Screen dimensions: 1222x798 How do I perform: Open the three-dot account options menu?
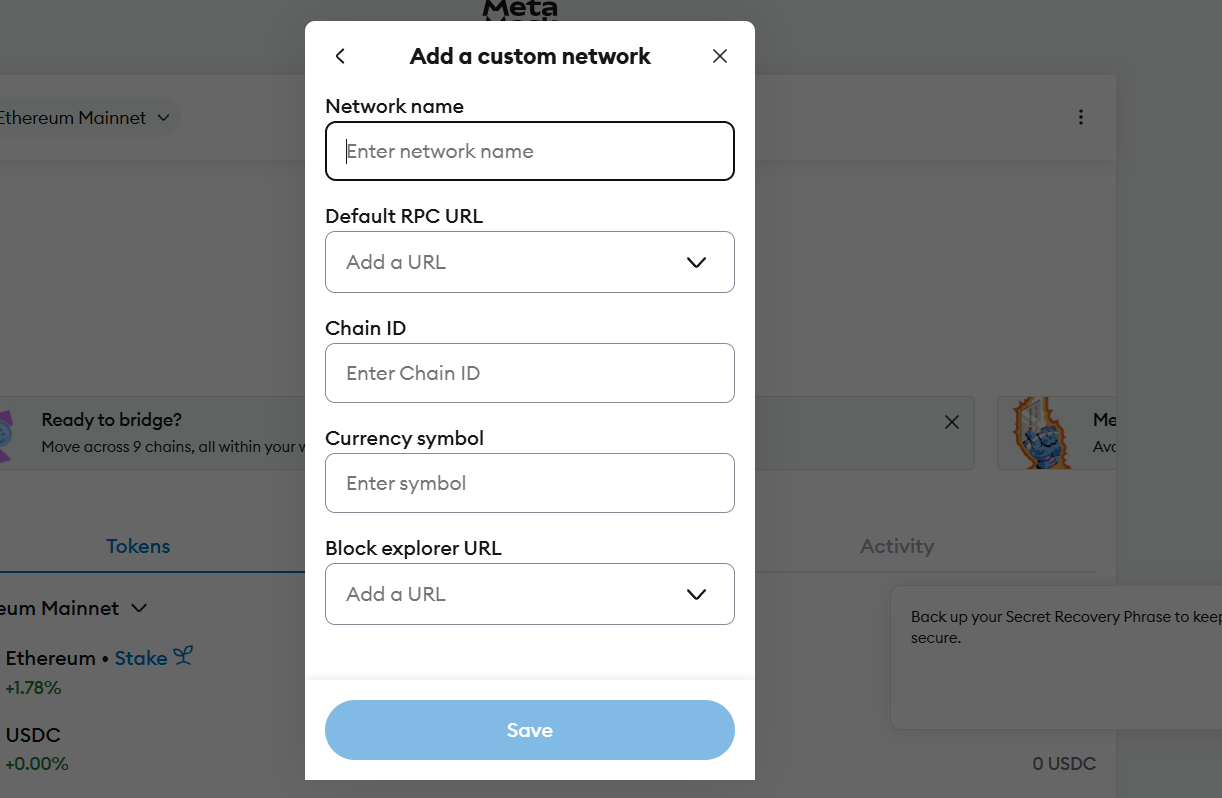coord(1080,117)
